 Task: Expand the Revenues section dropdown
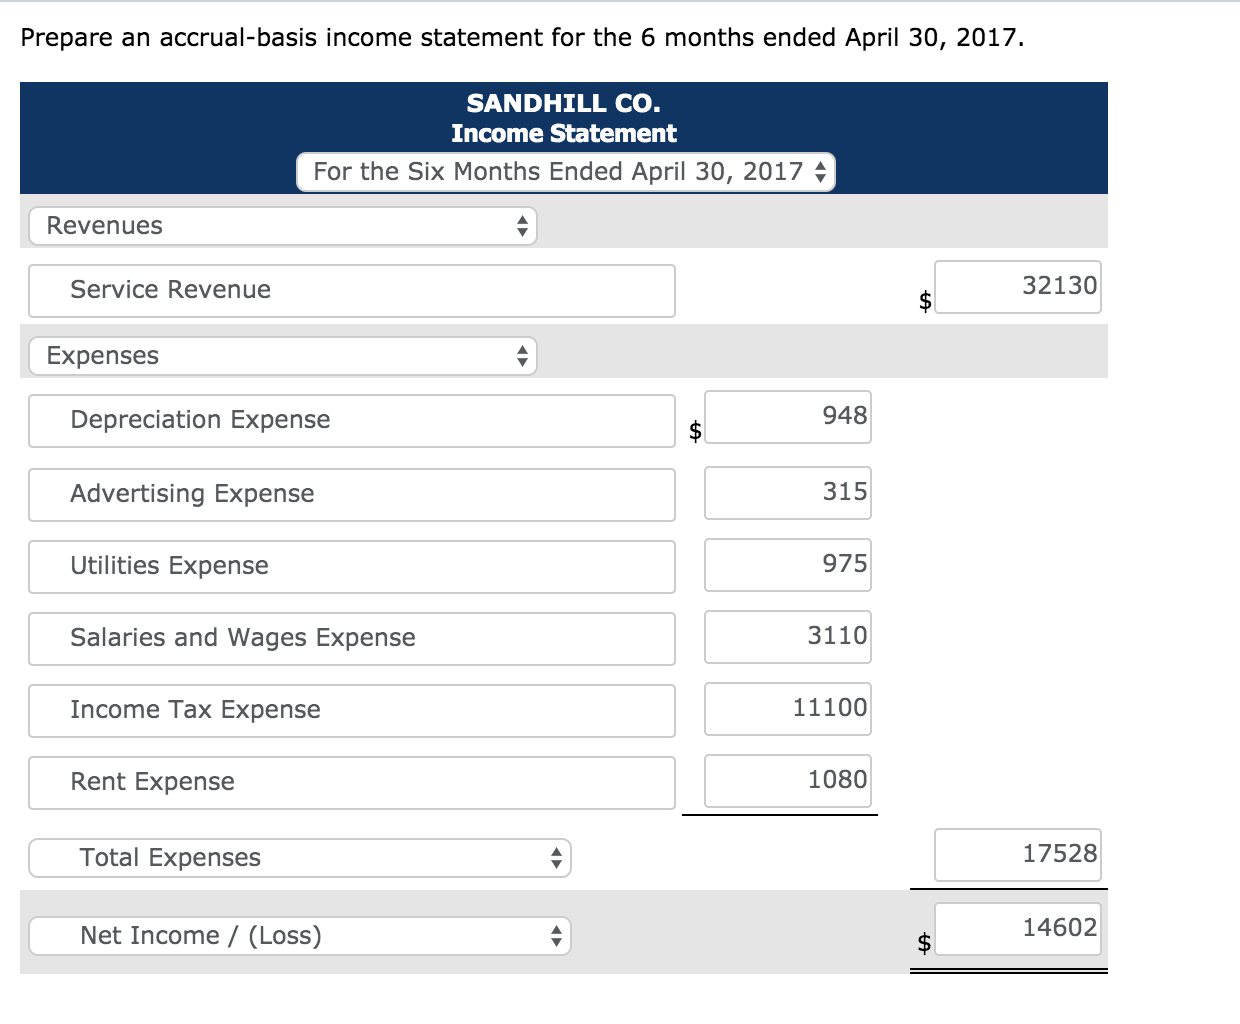(283, 226)
